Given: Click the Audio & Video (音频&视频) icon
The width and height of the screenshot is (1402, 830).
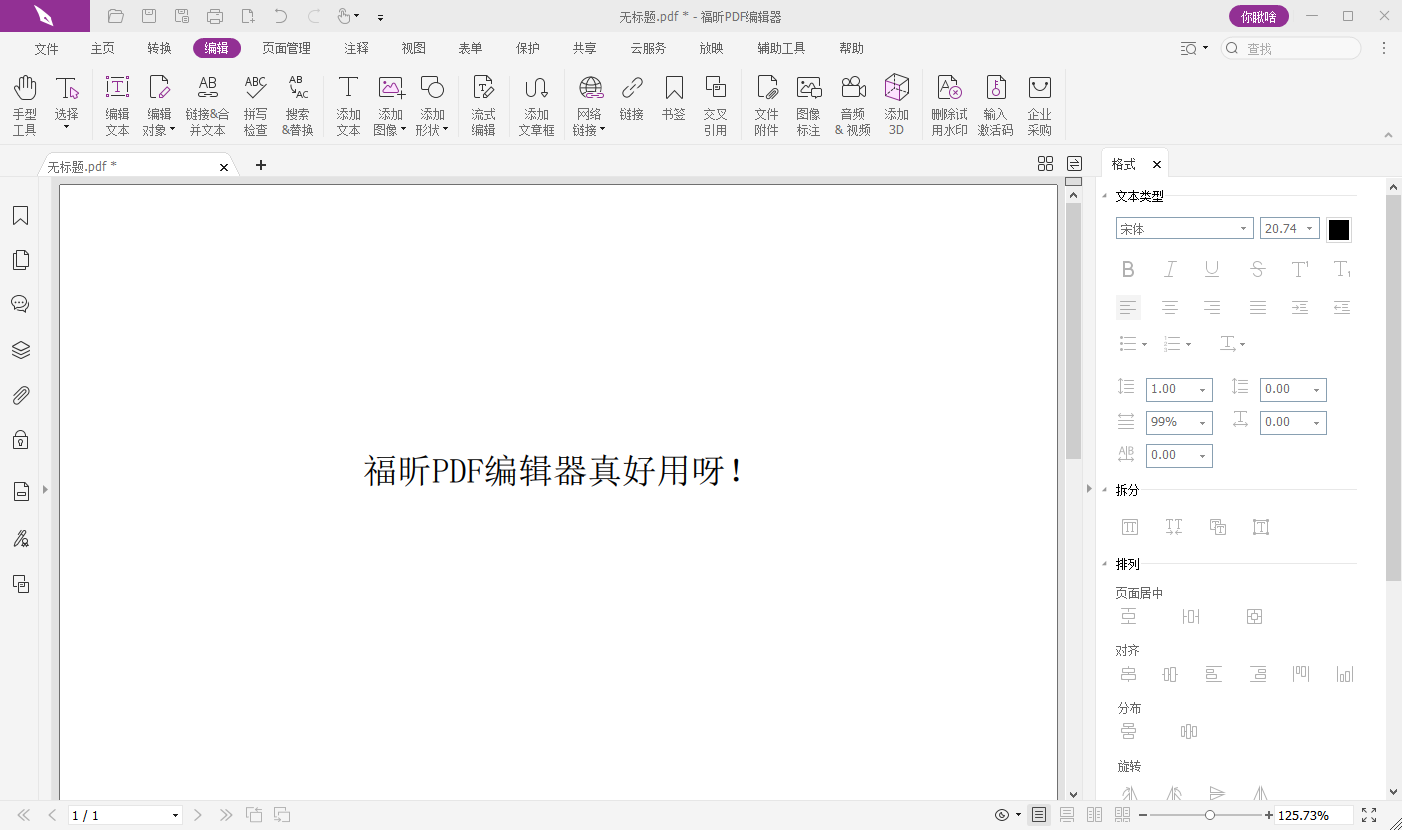Looking at the screenshot, I should (x=853, y=105).
